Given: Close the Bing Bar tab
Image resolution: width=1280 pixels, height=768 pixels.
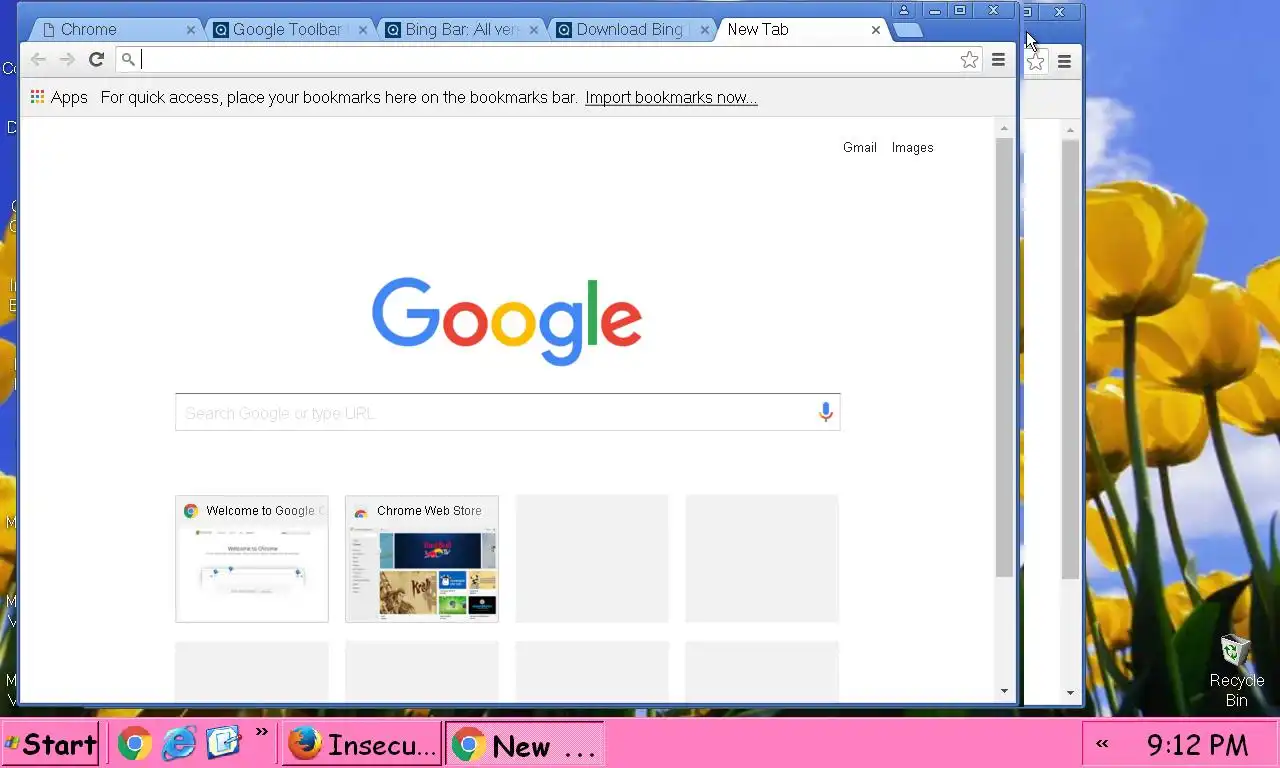Looking at the screenshot, I should pos(533,30).
